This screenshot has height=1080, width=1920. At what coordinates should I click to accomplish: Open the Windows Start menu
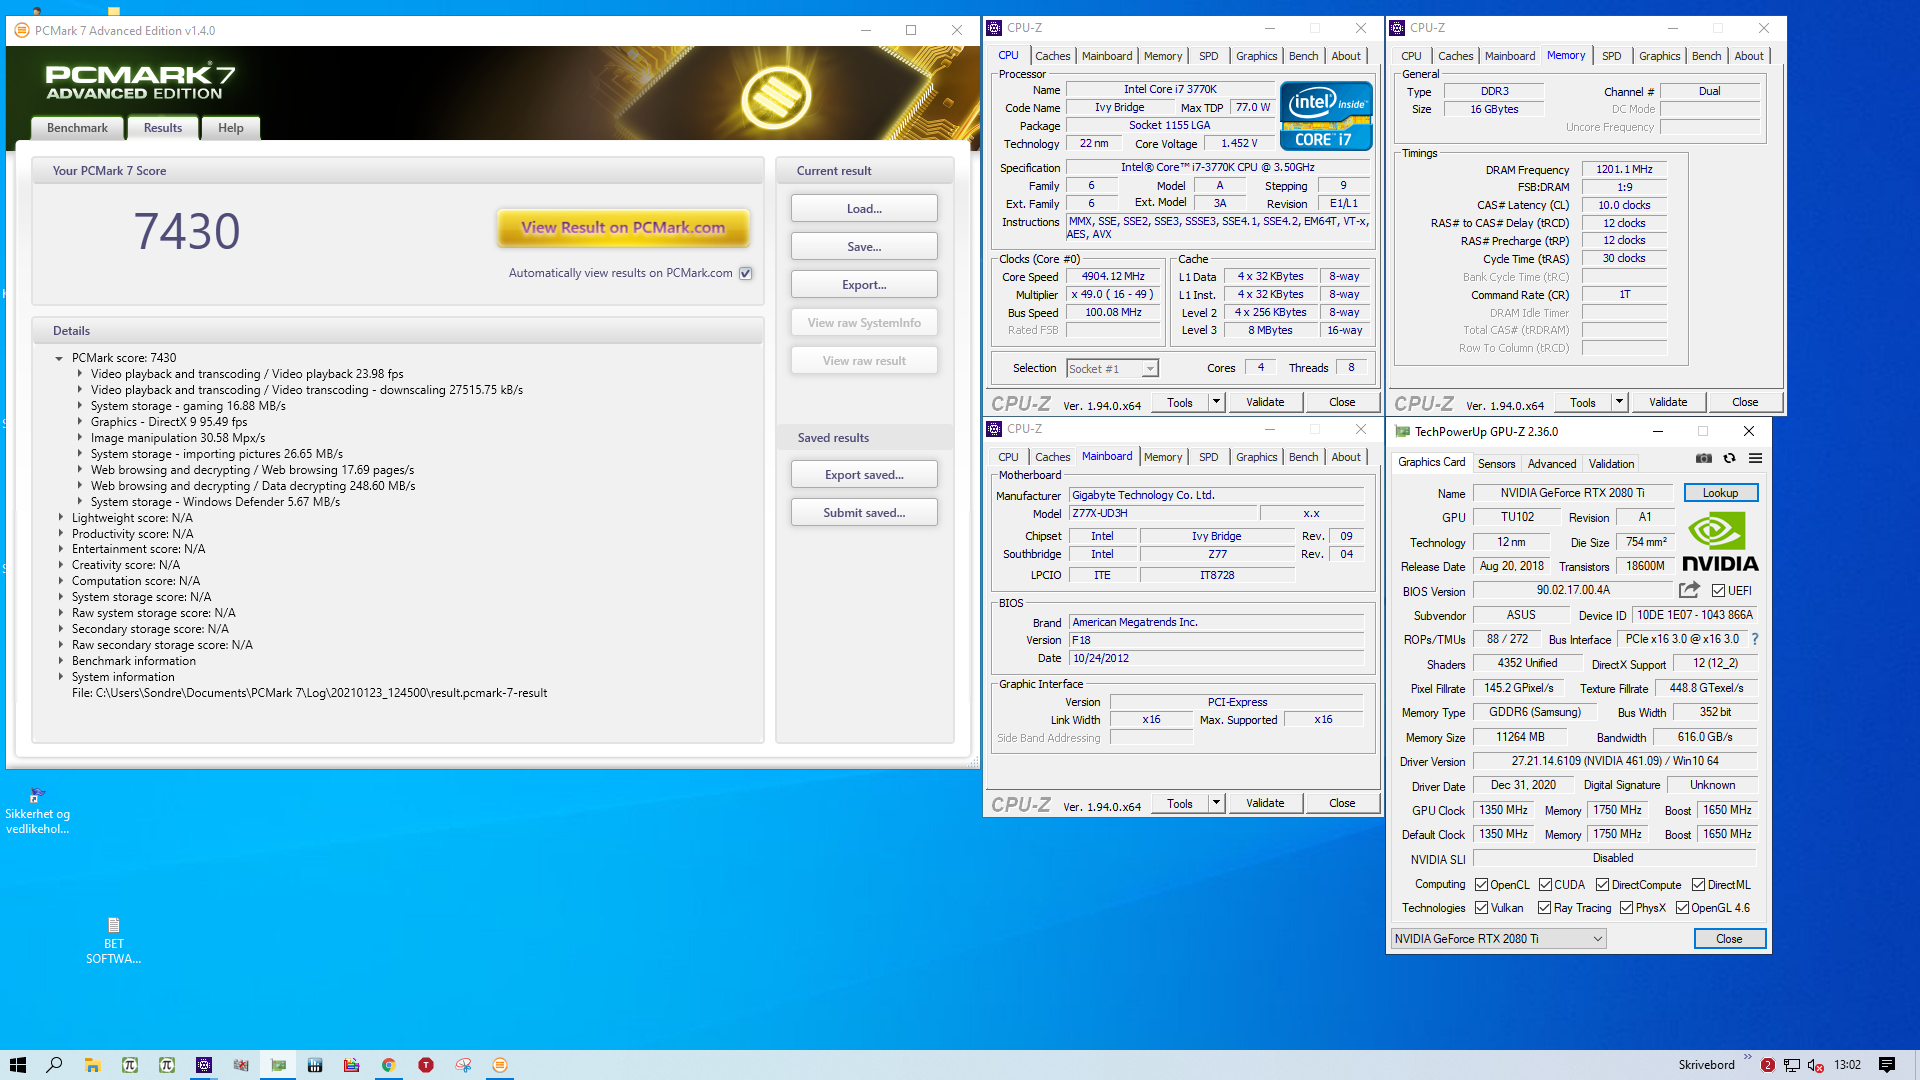(x=17, y=1065)
